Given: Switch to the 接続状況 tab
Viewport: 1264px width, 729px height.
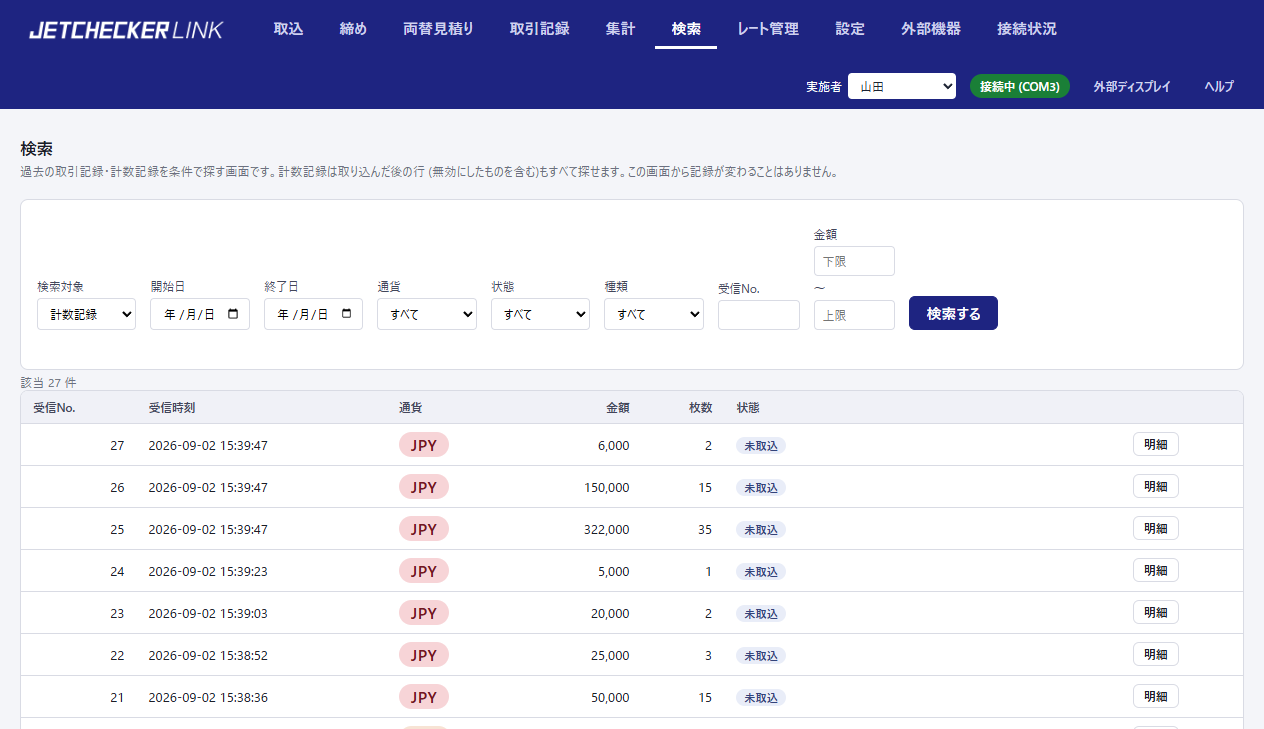Looking at the screenshot, I should pos(1026,29).
